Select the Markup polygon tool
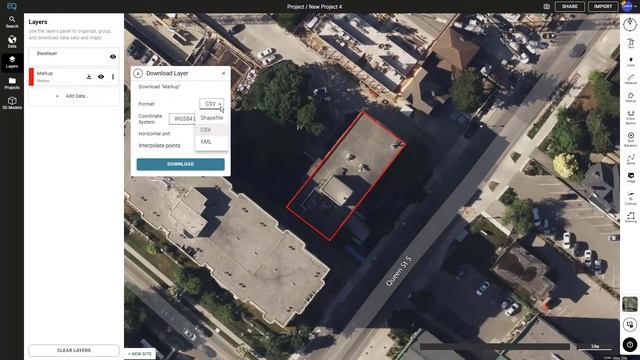 [x=631, y=97]
